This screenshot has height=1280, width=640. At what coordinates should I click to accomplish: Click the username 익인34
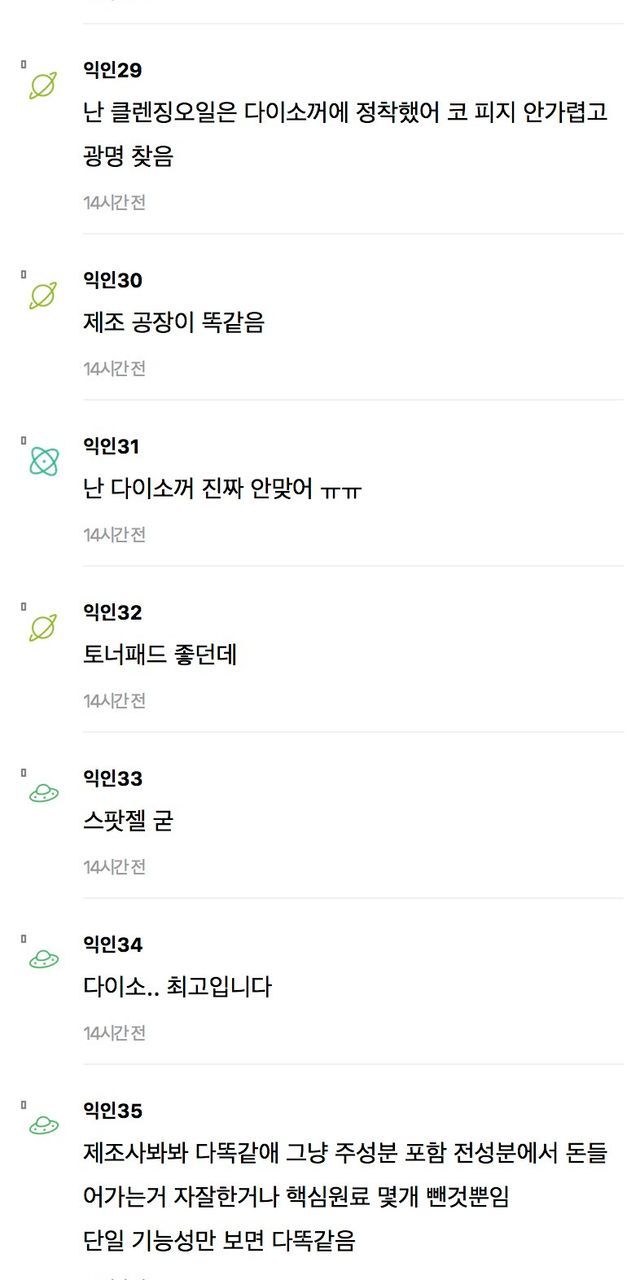[112, 944]
